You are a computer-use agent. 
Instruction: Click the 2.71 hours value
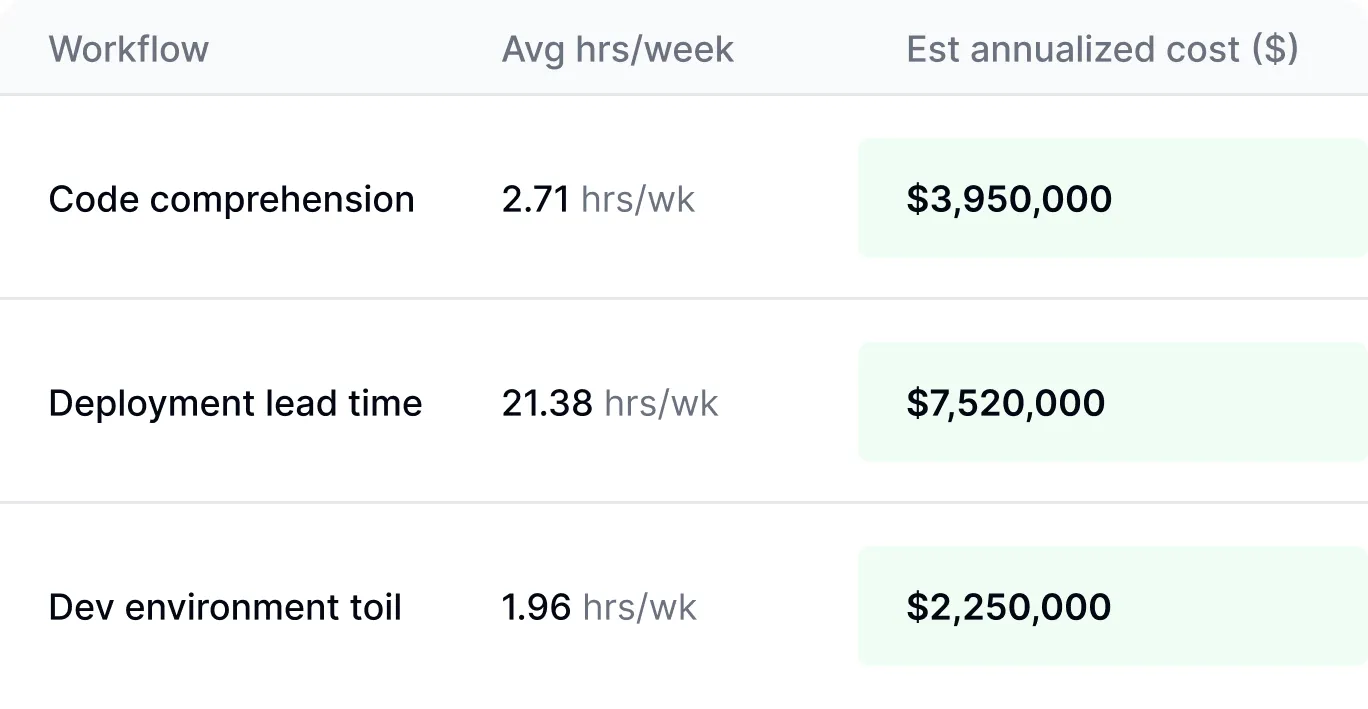coord(535,199)
